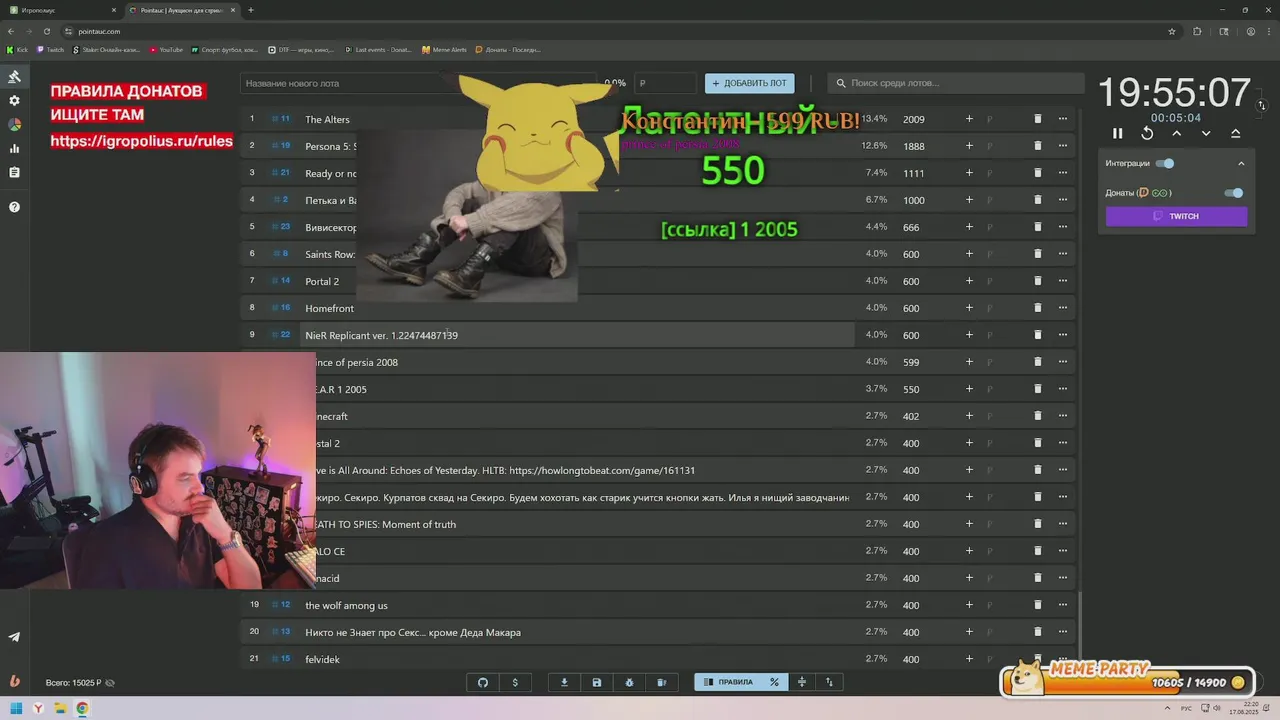This screenshot has height=720, width=1280.
Task: Click the double up-arrow timer button
Action: (1235, 133)
